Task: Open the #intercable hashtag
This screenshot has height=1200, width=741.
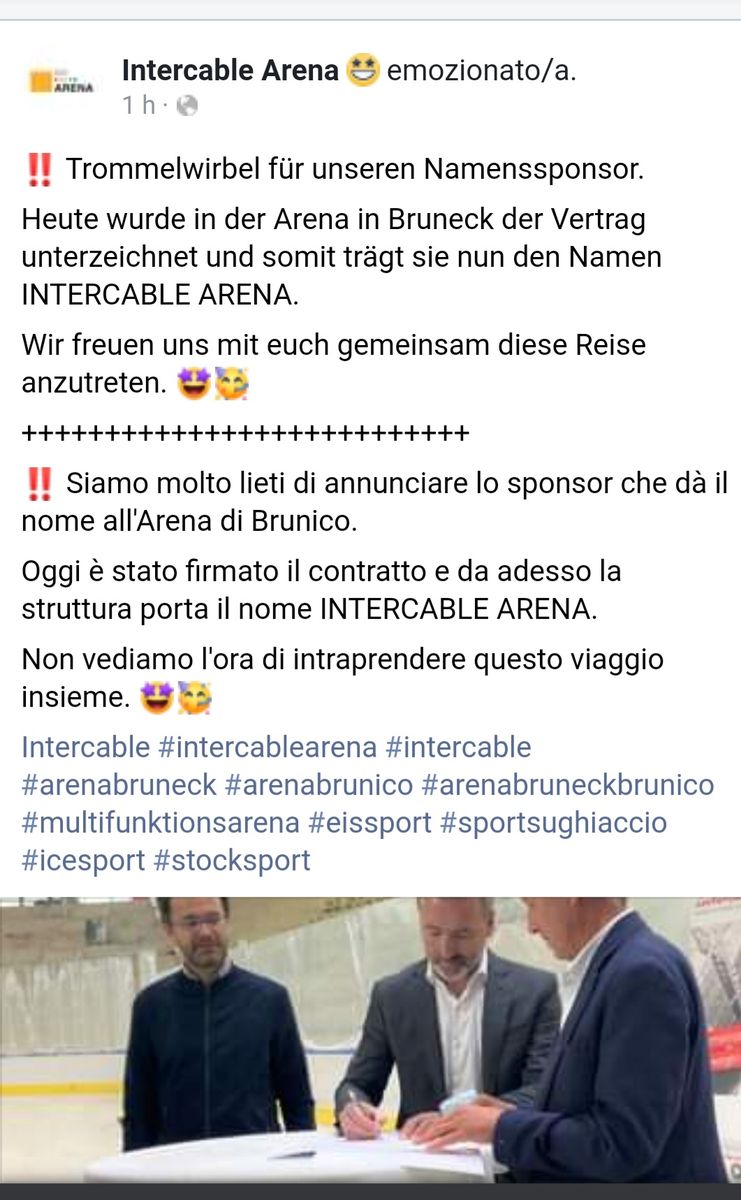Action: point(458,747)
